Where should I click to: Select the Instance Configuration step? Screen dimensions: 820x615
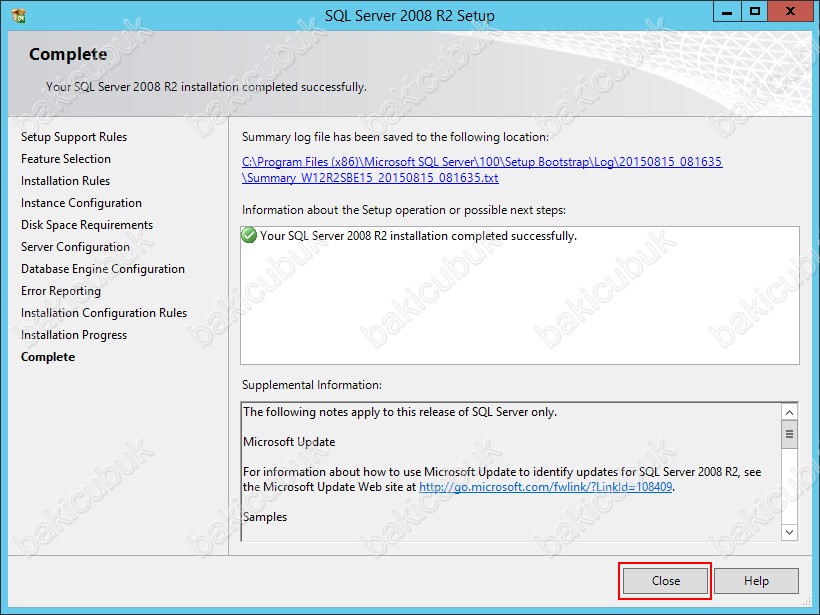click(x=81, y=203)
